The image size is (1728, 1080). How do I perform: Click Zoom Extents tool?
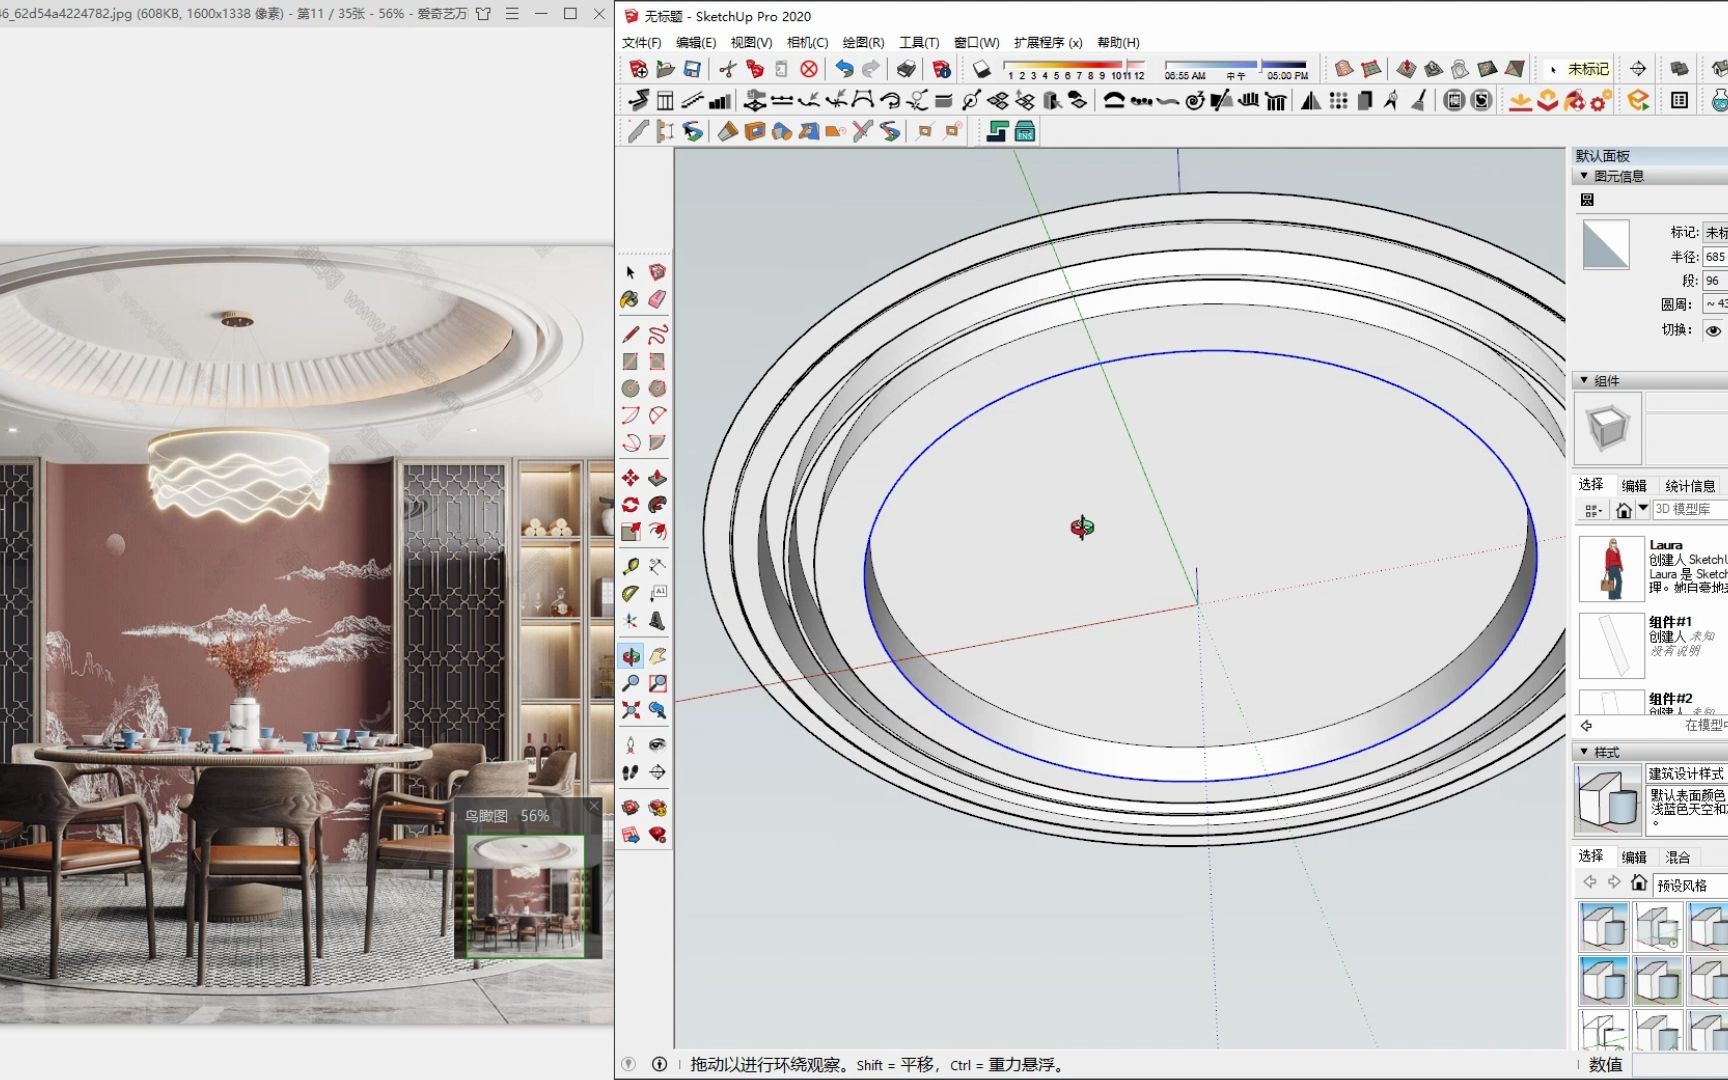[x=630, y=710]
